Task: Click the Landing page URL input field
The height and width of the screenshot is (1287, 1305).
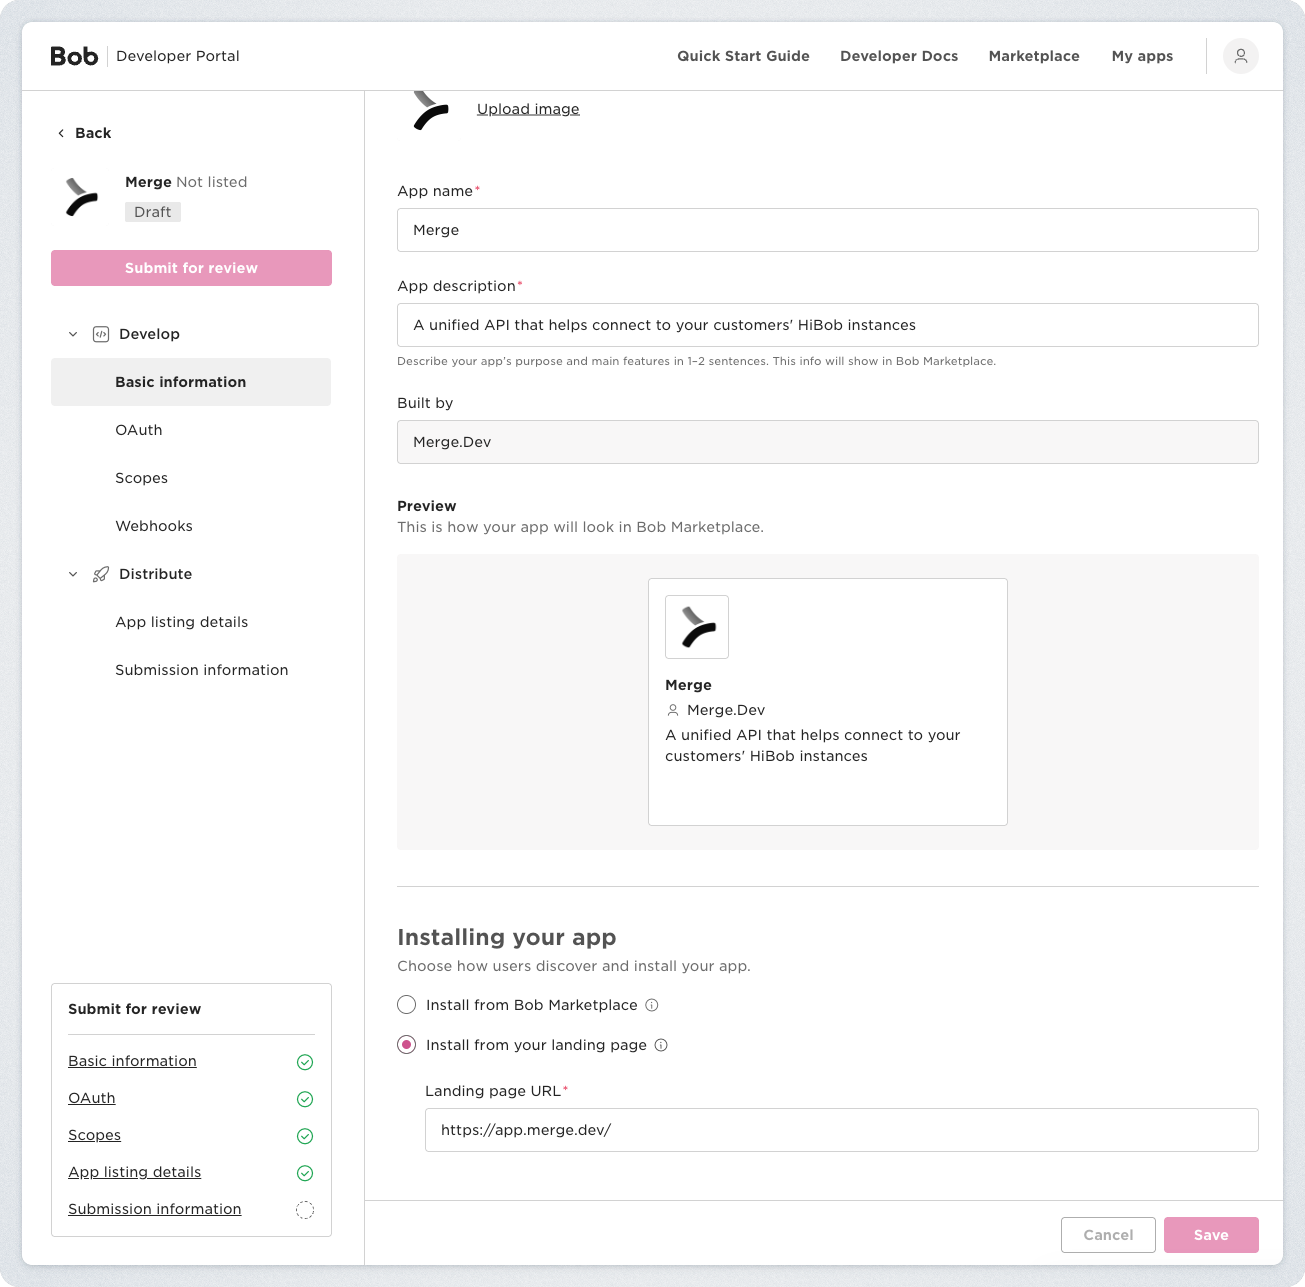Action: [x=842, y=1130]
